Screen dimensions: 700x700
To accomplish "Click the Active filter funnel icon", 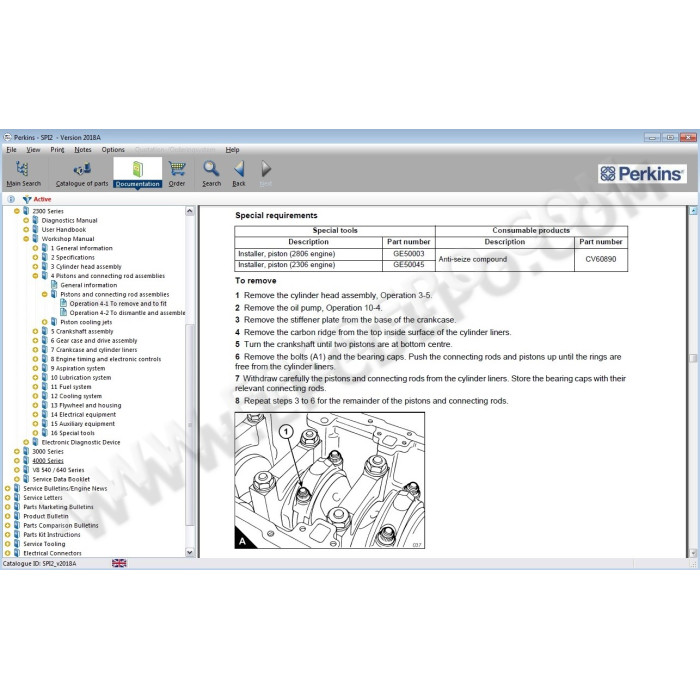I will point(27,199).
